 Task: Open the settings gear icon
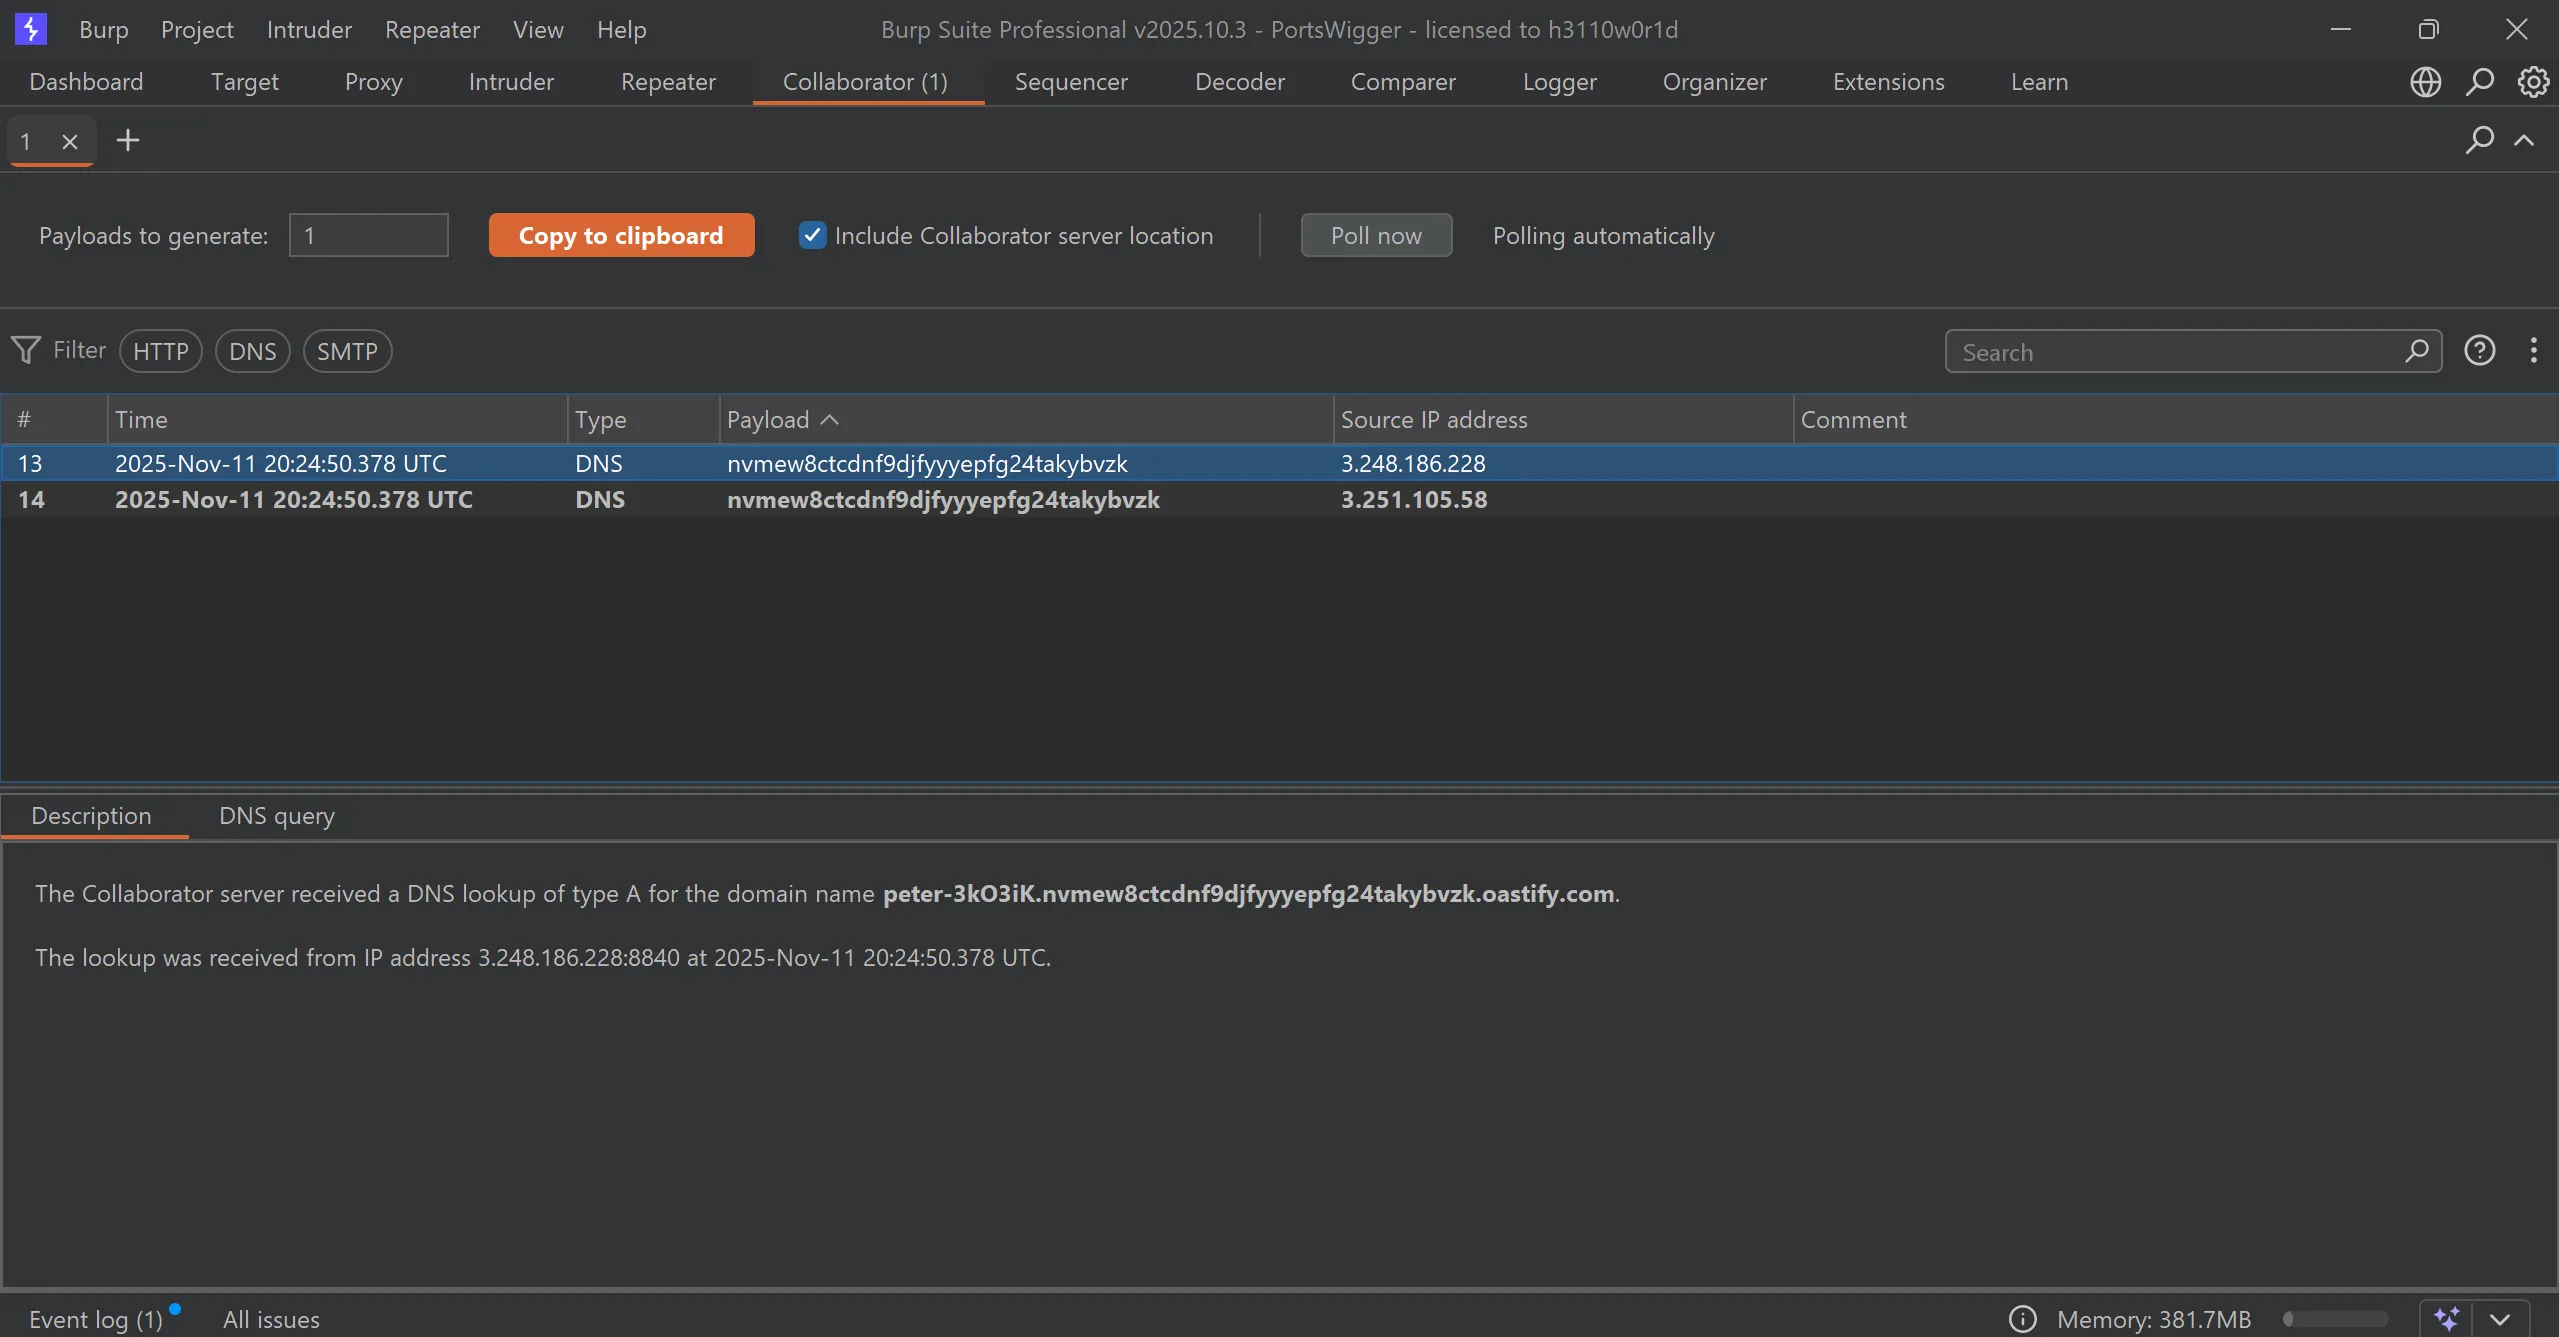(2532, 82)
